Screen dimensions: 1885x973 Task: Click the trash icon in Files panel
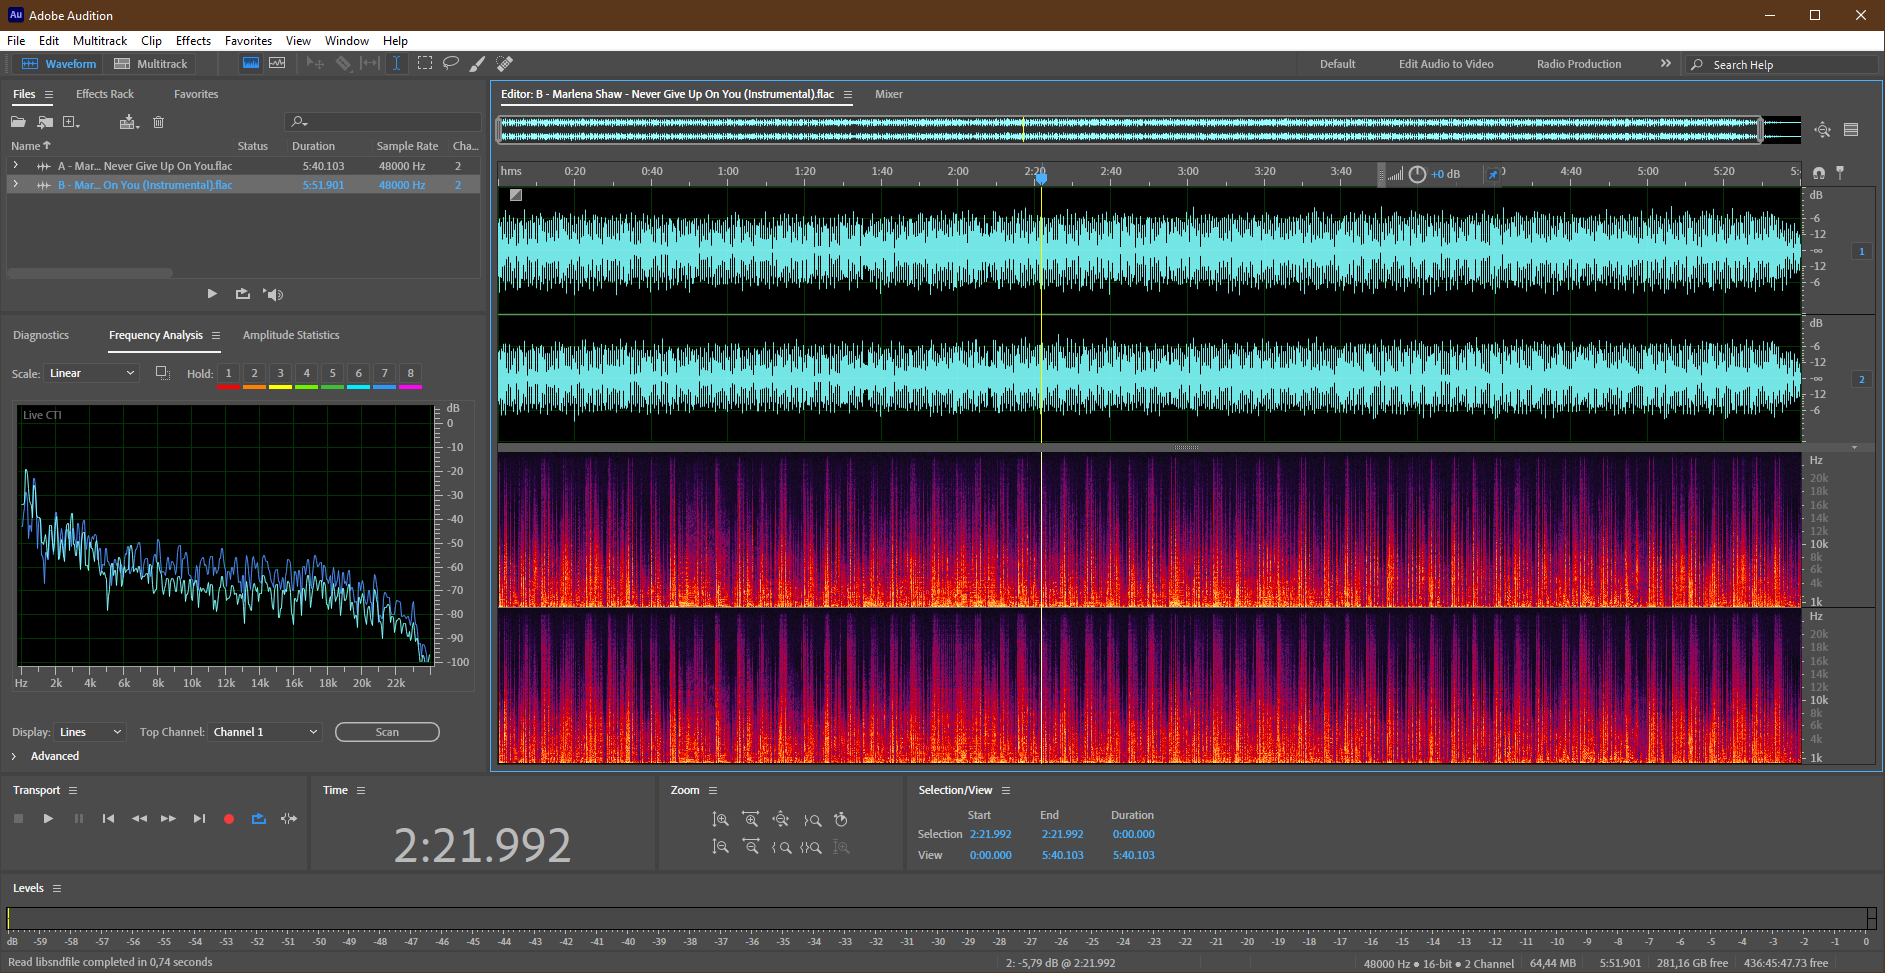[158, 122]
